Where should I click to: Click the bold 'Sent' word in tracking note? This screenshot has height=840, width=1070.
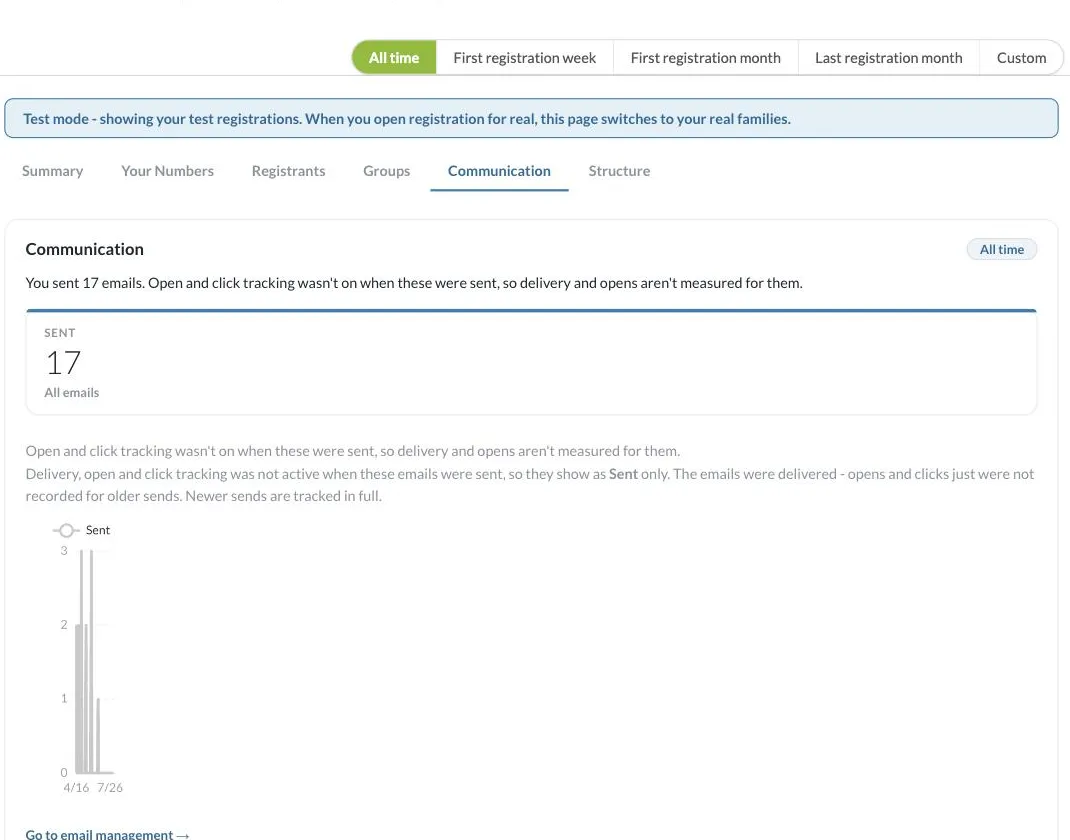pos(623,474)
